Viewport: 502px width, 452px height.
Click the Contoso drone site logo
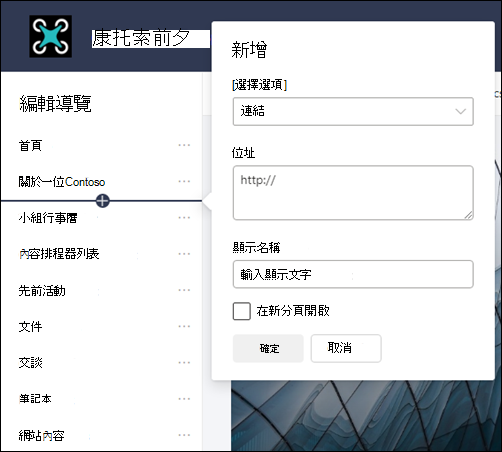click(x=50, y=36)
